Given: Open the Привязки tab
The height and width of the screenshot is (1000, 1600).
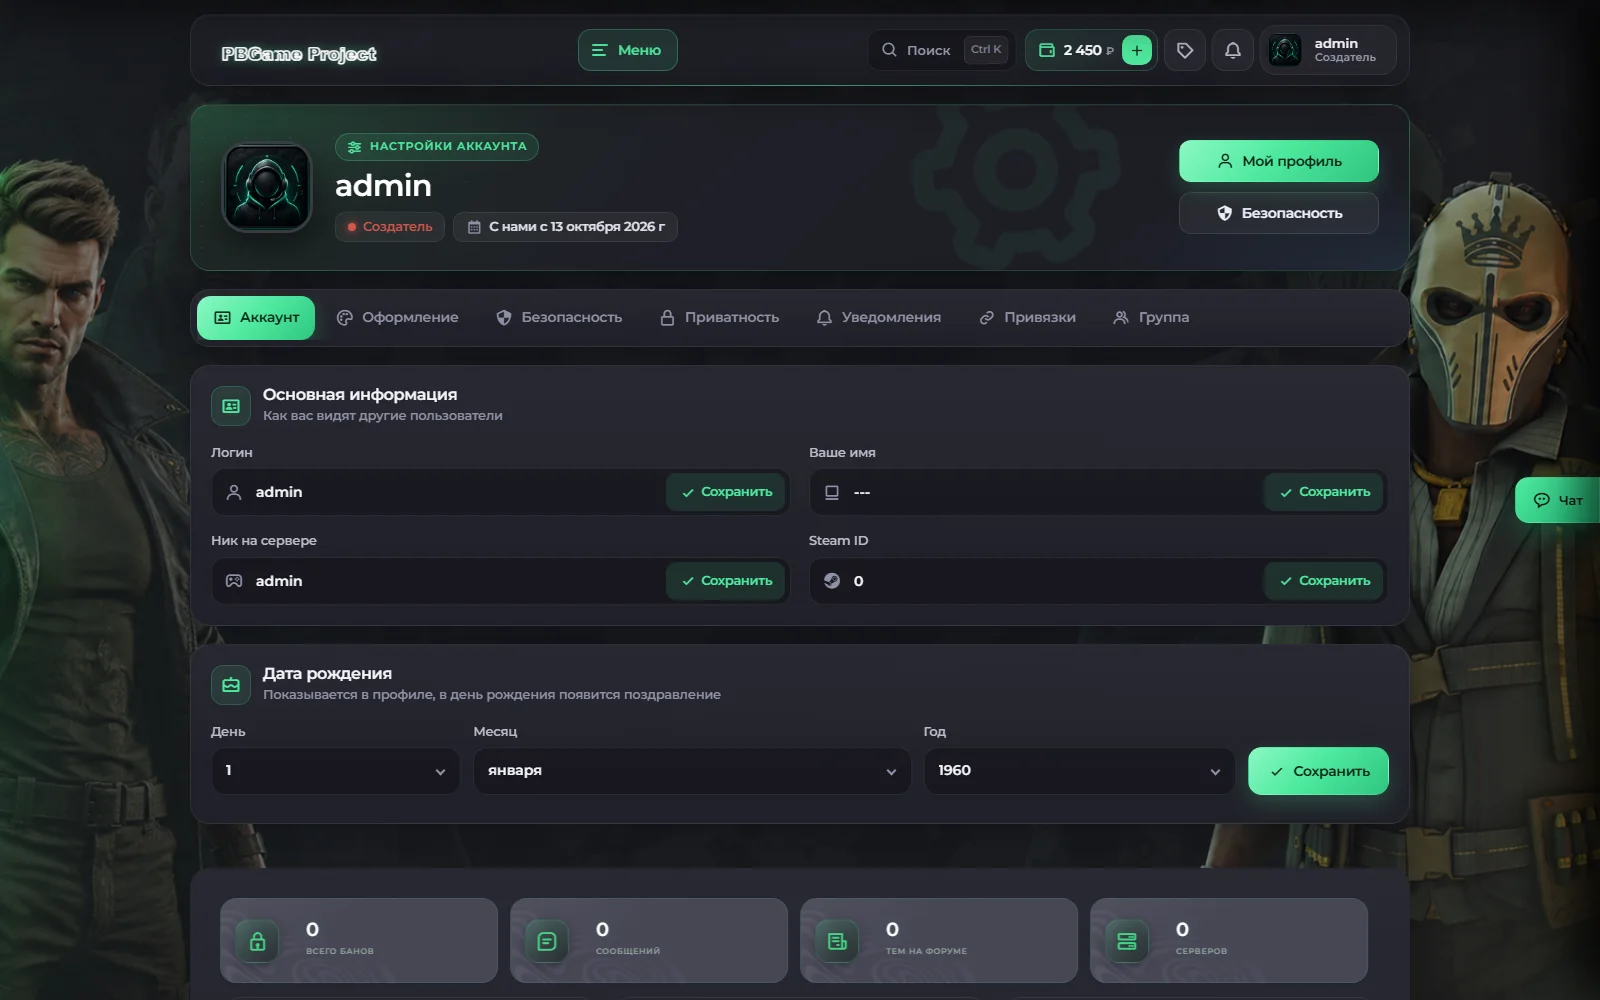Looking at the screenshot, I should pos(1027,318).
